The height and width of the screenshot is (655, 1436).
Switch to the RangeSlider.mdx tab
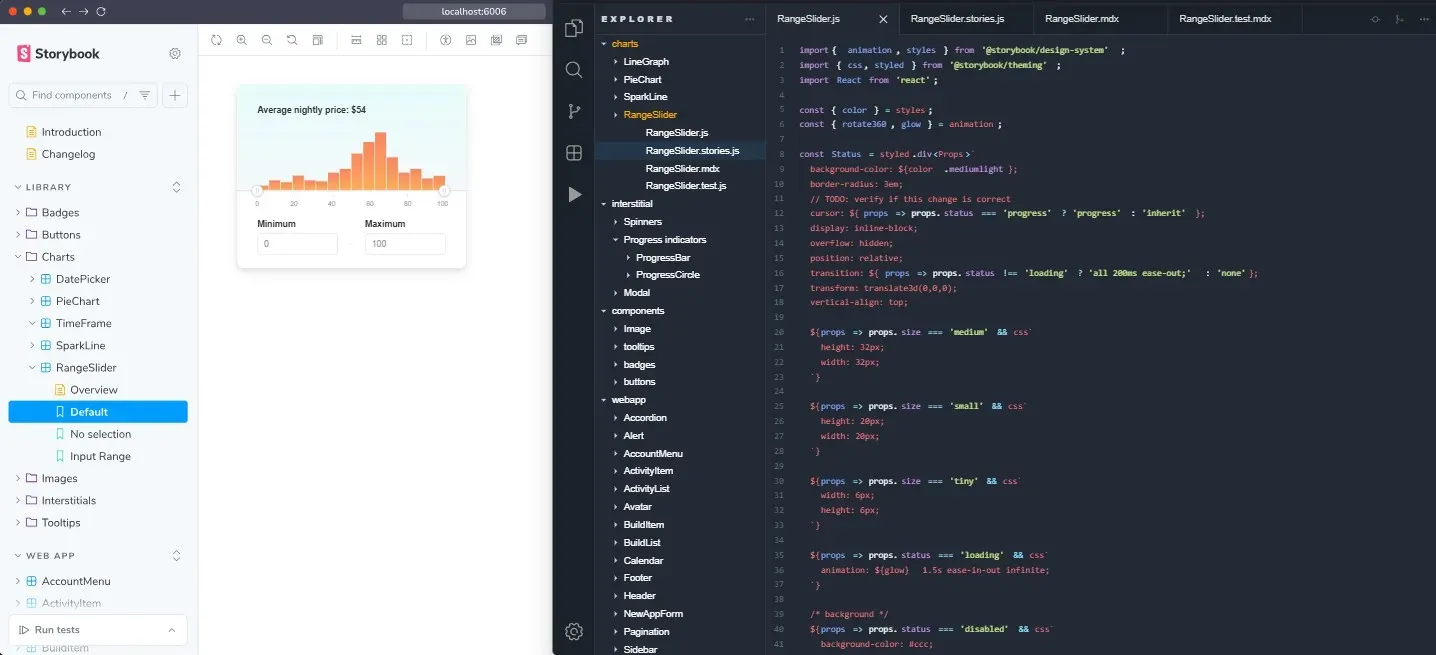[x=1084, y=19]
